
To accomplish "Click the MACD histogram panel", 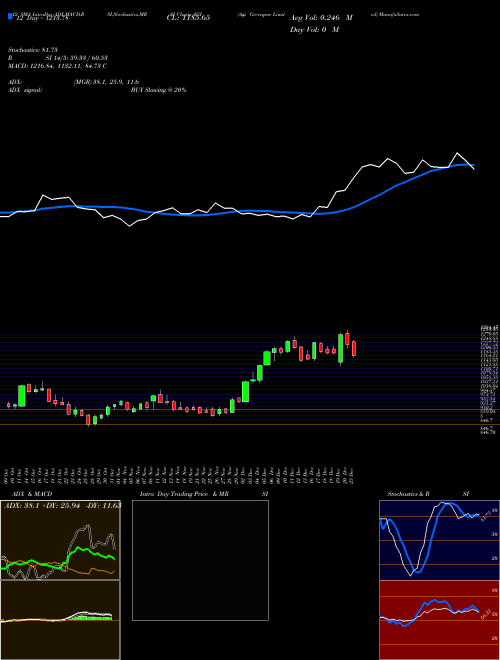I will point(60,620).
